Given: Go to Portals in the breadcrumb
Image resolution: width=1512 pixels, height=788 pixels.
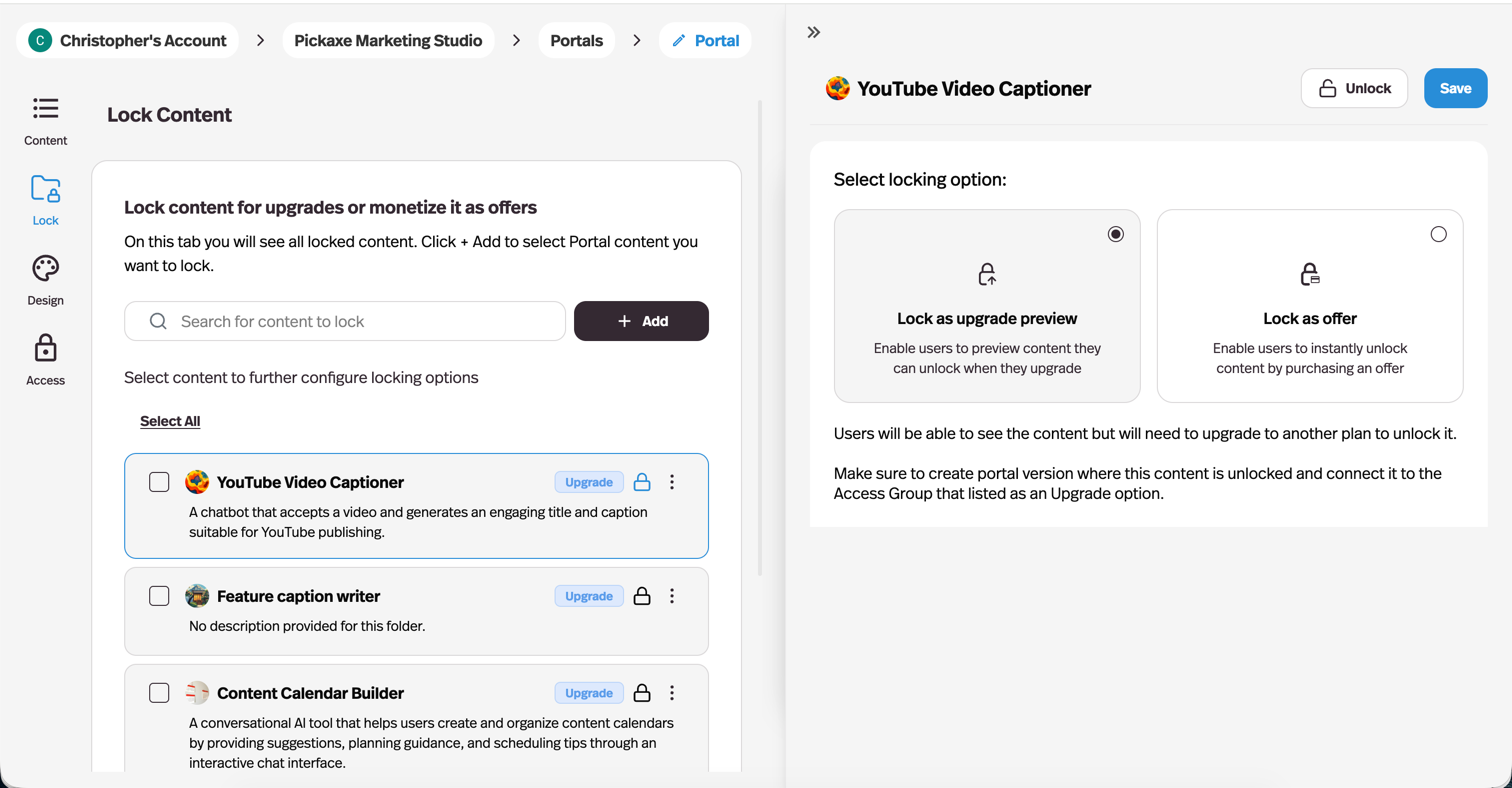Looking at the screenshot, I should click(x=576, y=40).
